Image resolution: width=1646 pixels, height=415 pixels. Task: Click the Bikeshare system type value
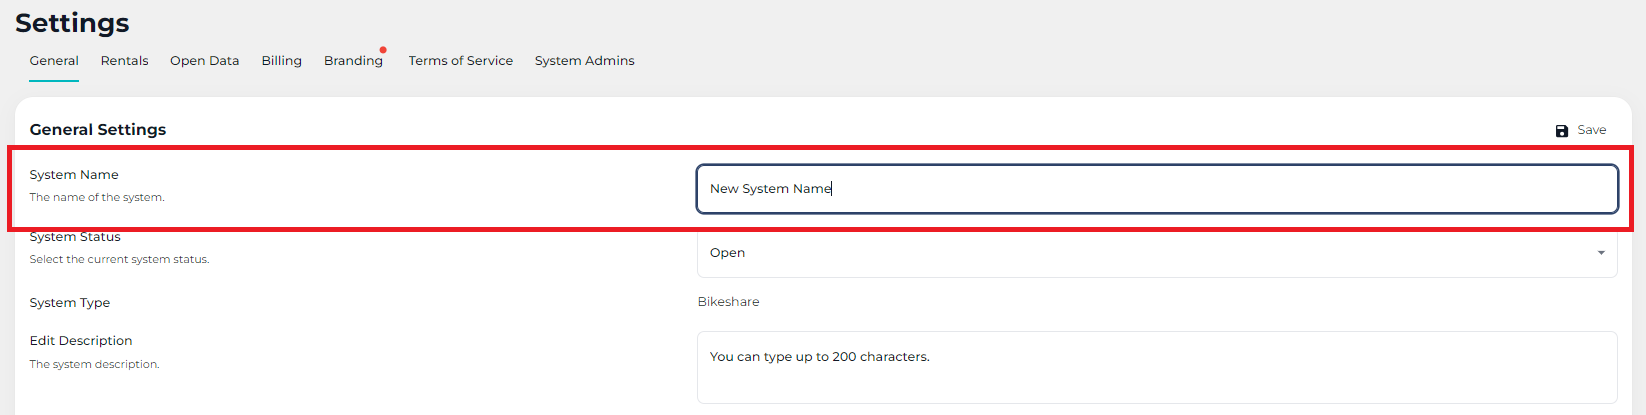point(728,302)
